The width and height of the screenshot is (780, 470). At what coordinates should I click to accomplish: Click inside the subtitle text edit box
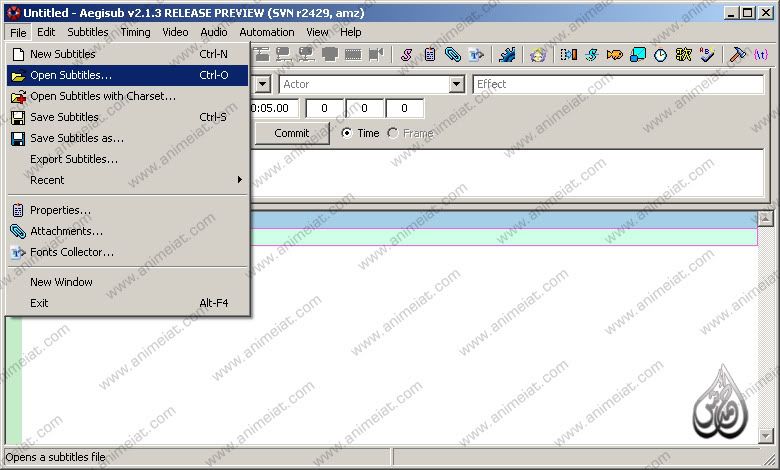[x=507, y=173]
